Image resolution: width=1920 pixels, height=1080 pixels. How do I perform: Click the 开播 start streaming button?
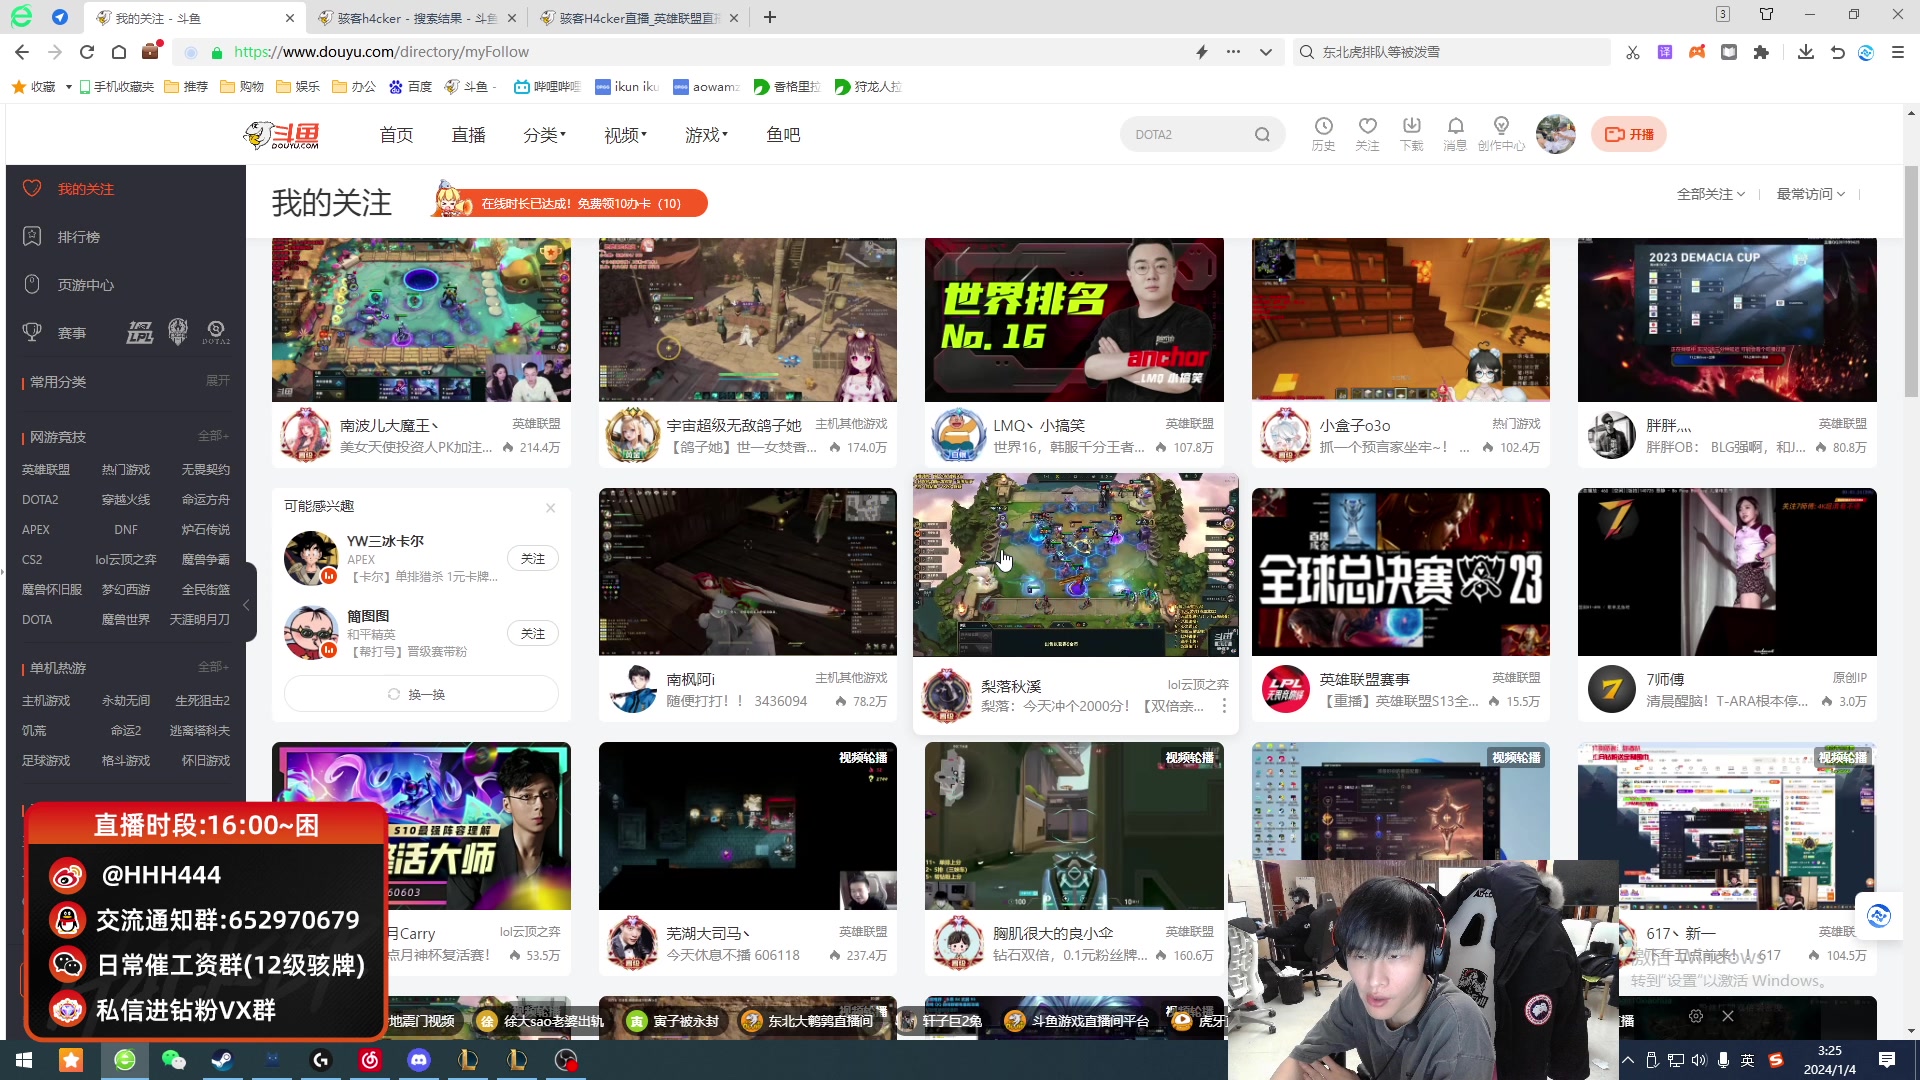coord(1629,134)
